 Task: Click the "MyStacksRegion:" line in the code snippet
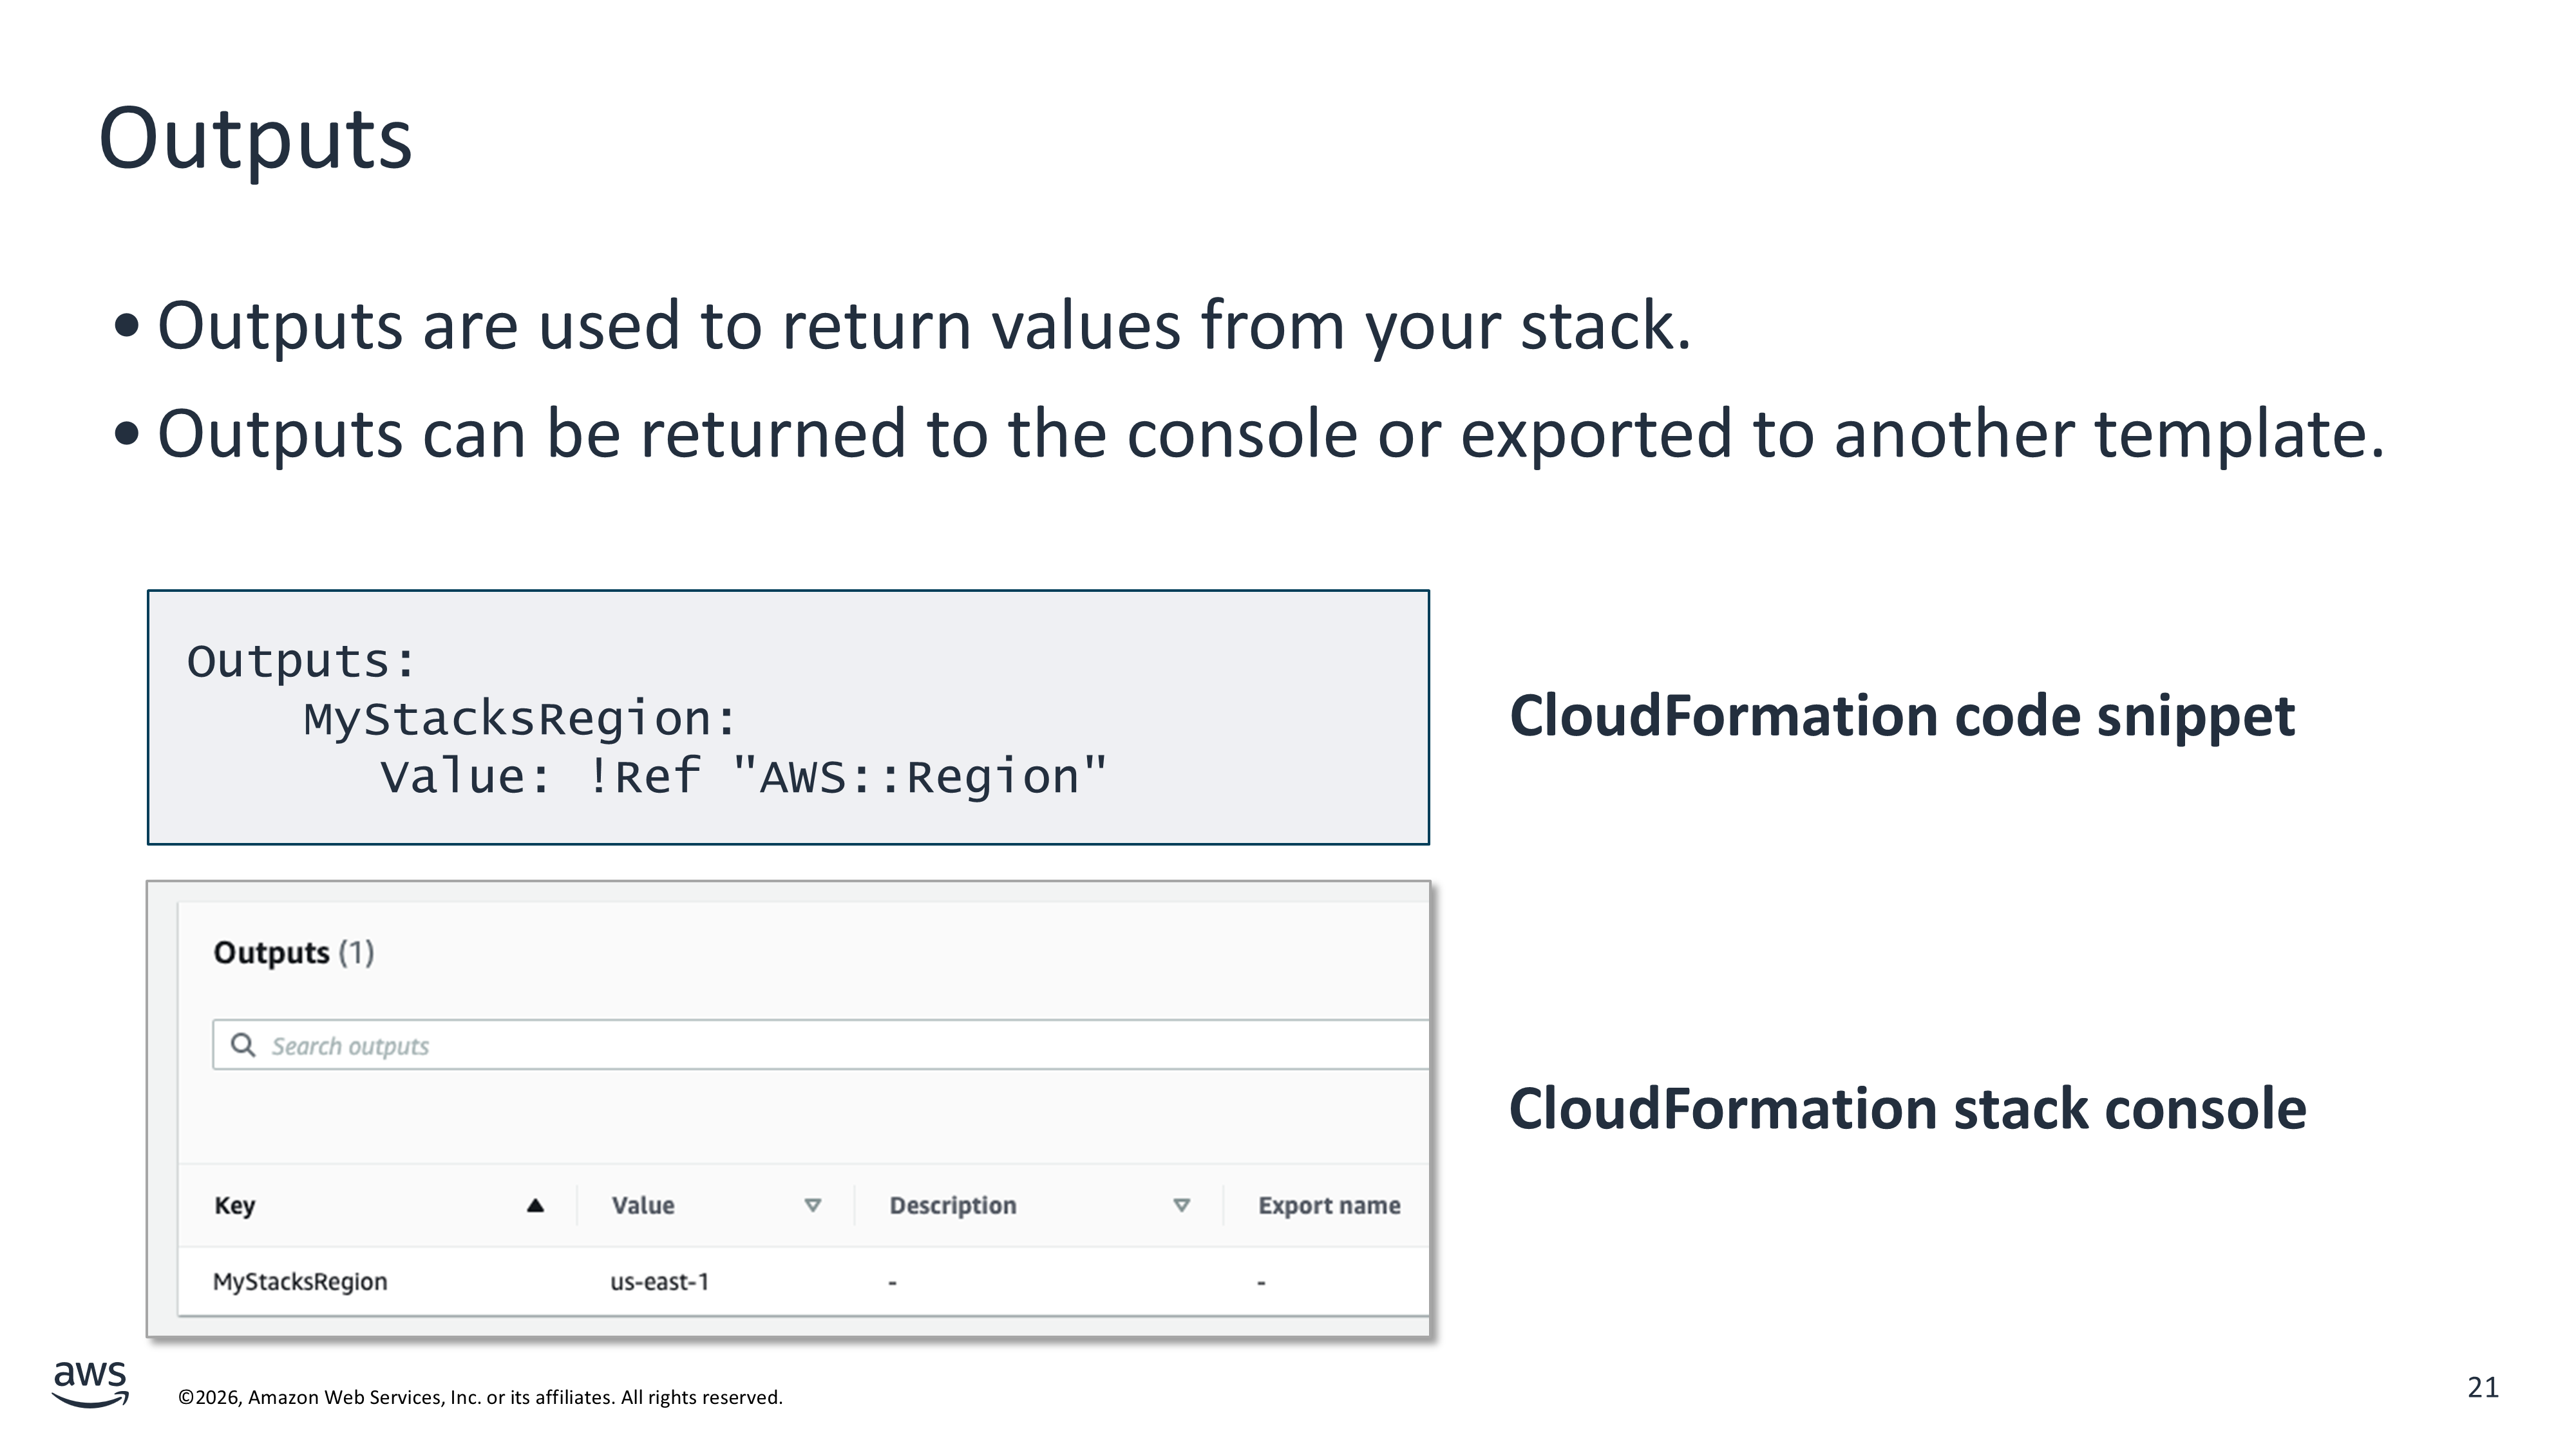point(520,719)
